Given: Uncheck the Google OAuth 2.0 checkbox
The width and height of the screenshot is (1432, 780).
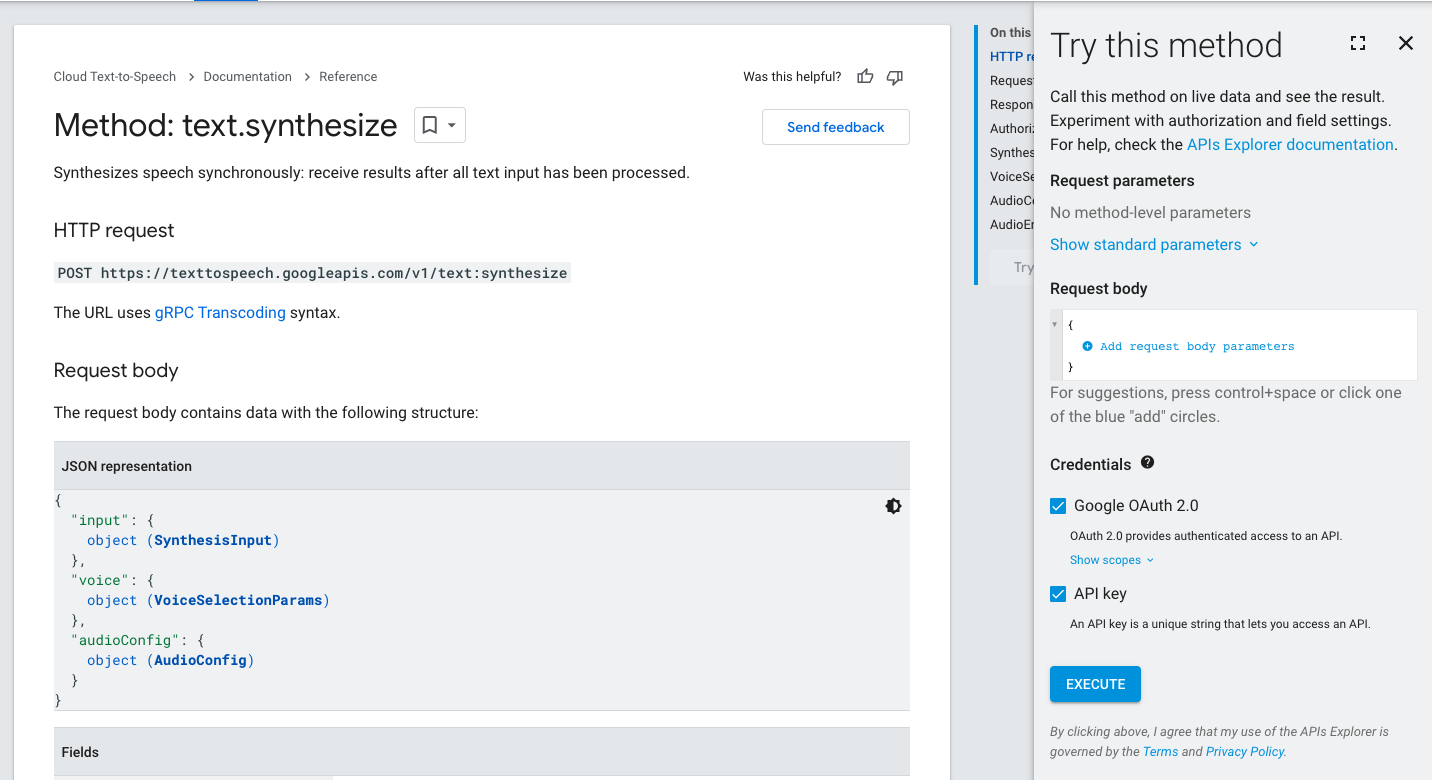Looking at the screenshot, I should point(1058,506).
